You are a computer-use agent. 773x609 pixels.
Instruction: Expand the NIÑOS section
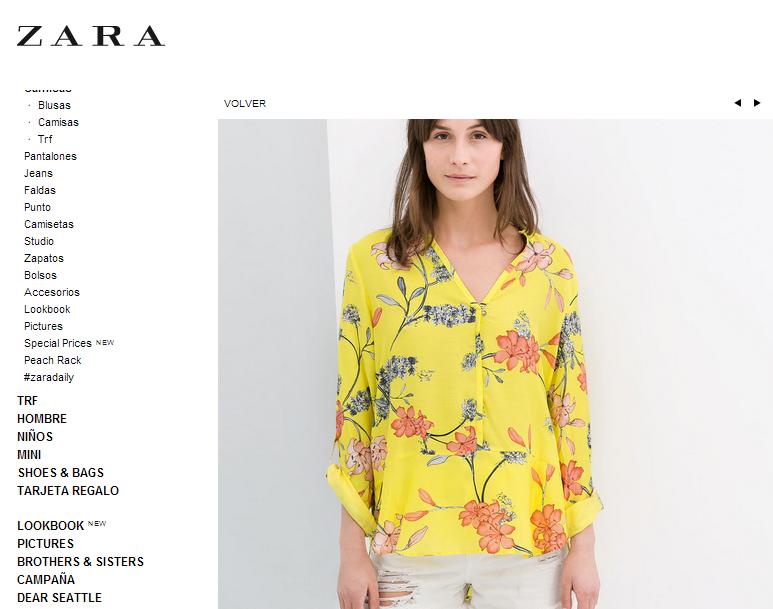[35, 436]
